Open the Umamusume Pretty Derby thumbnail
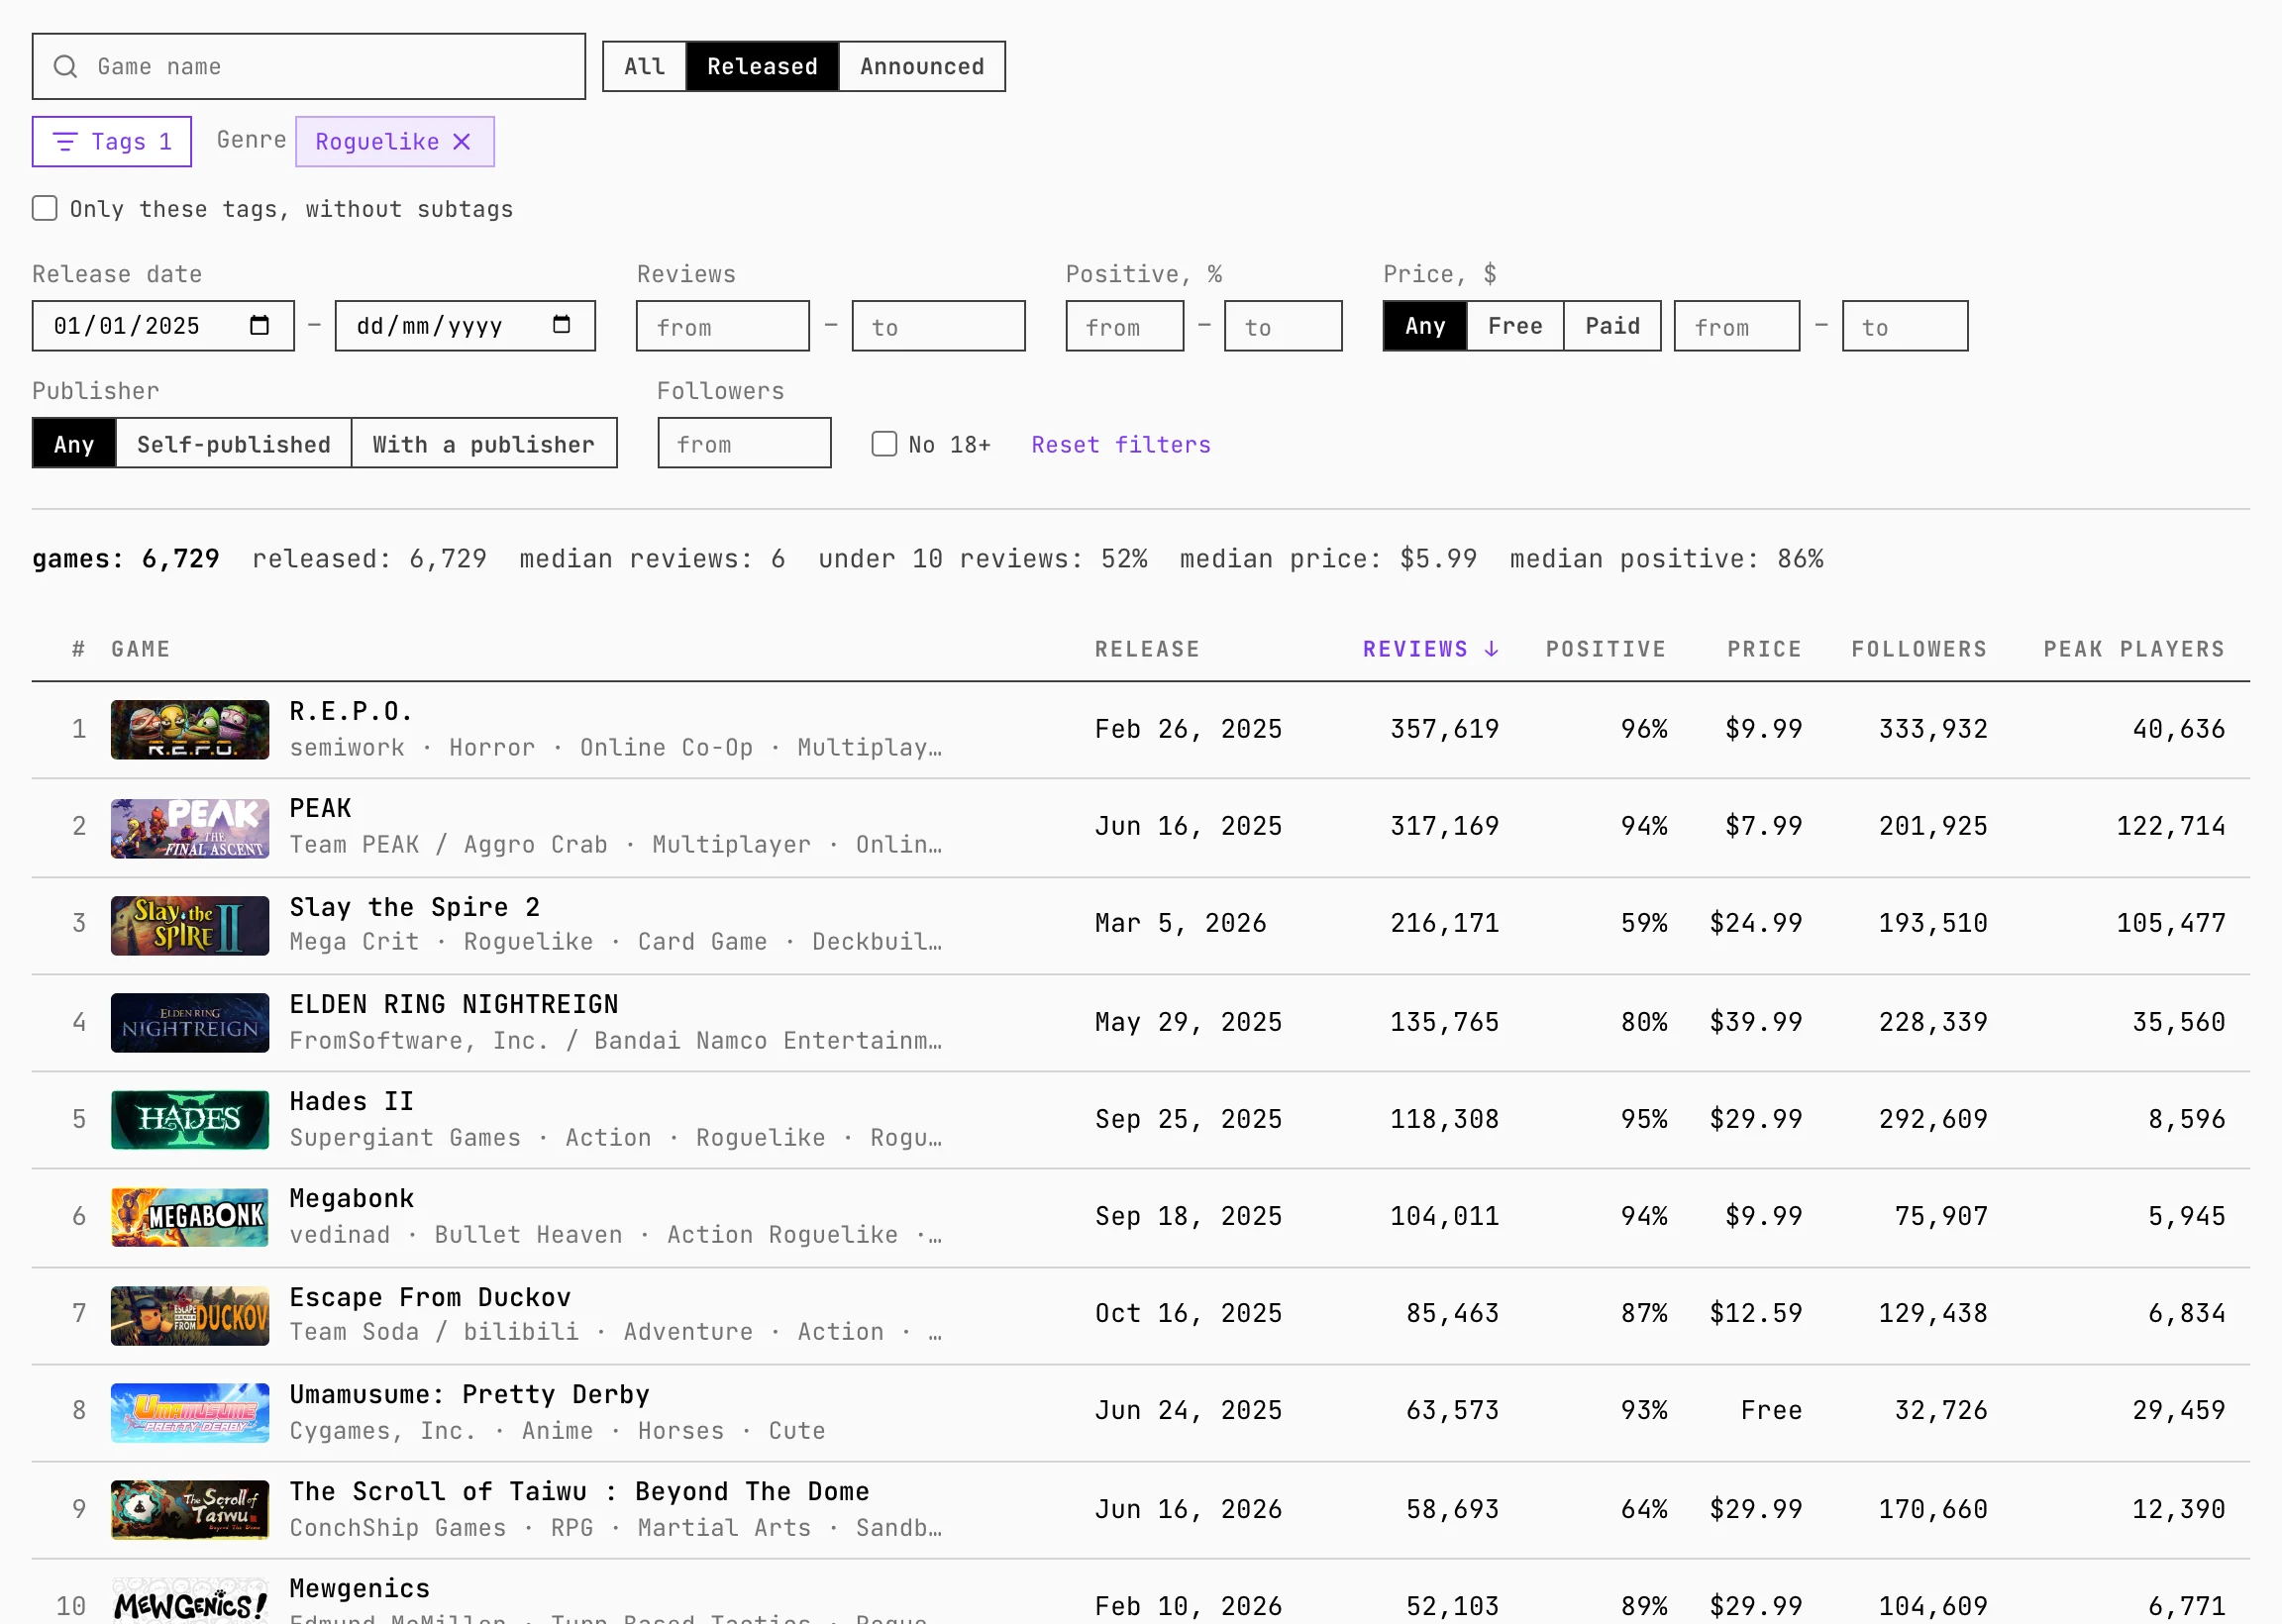 (190, 1412)
